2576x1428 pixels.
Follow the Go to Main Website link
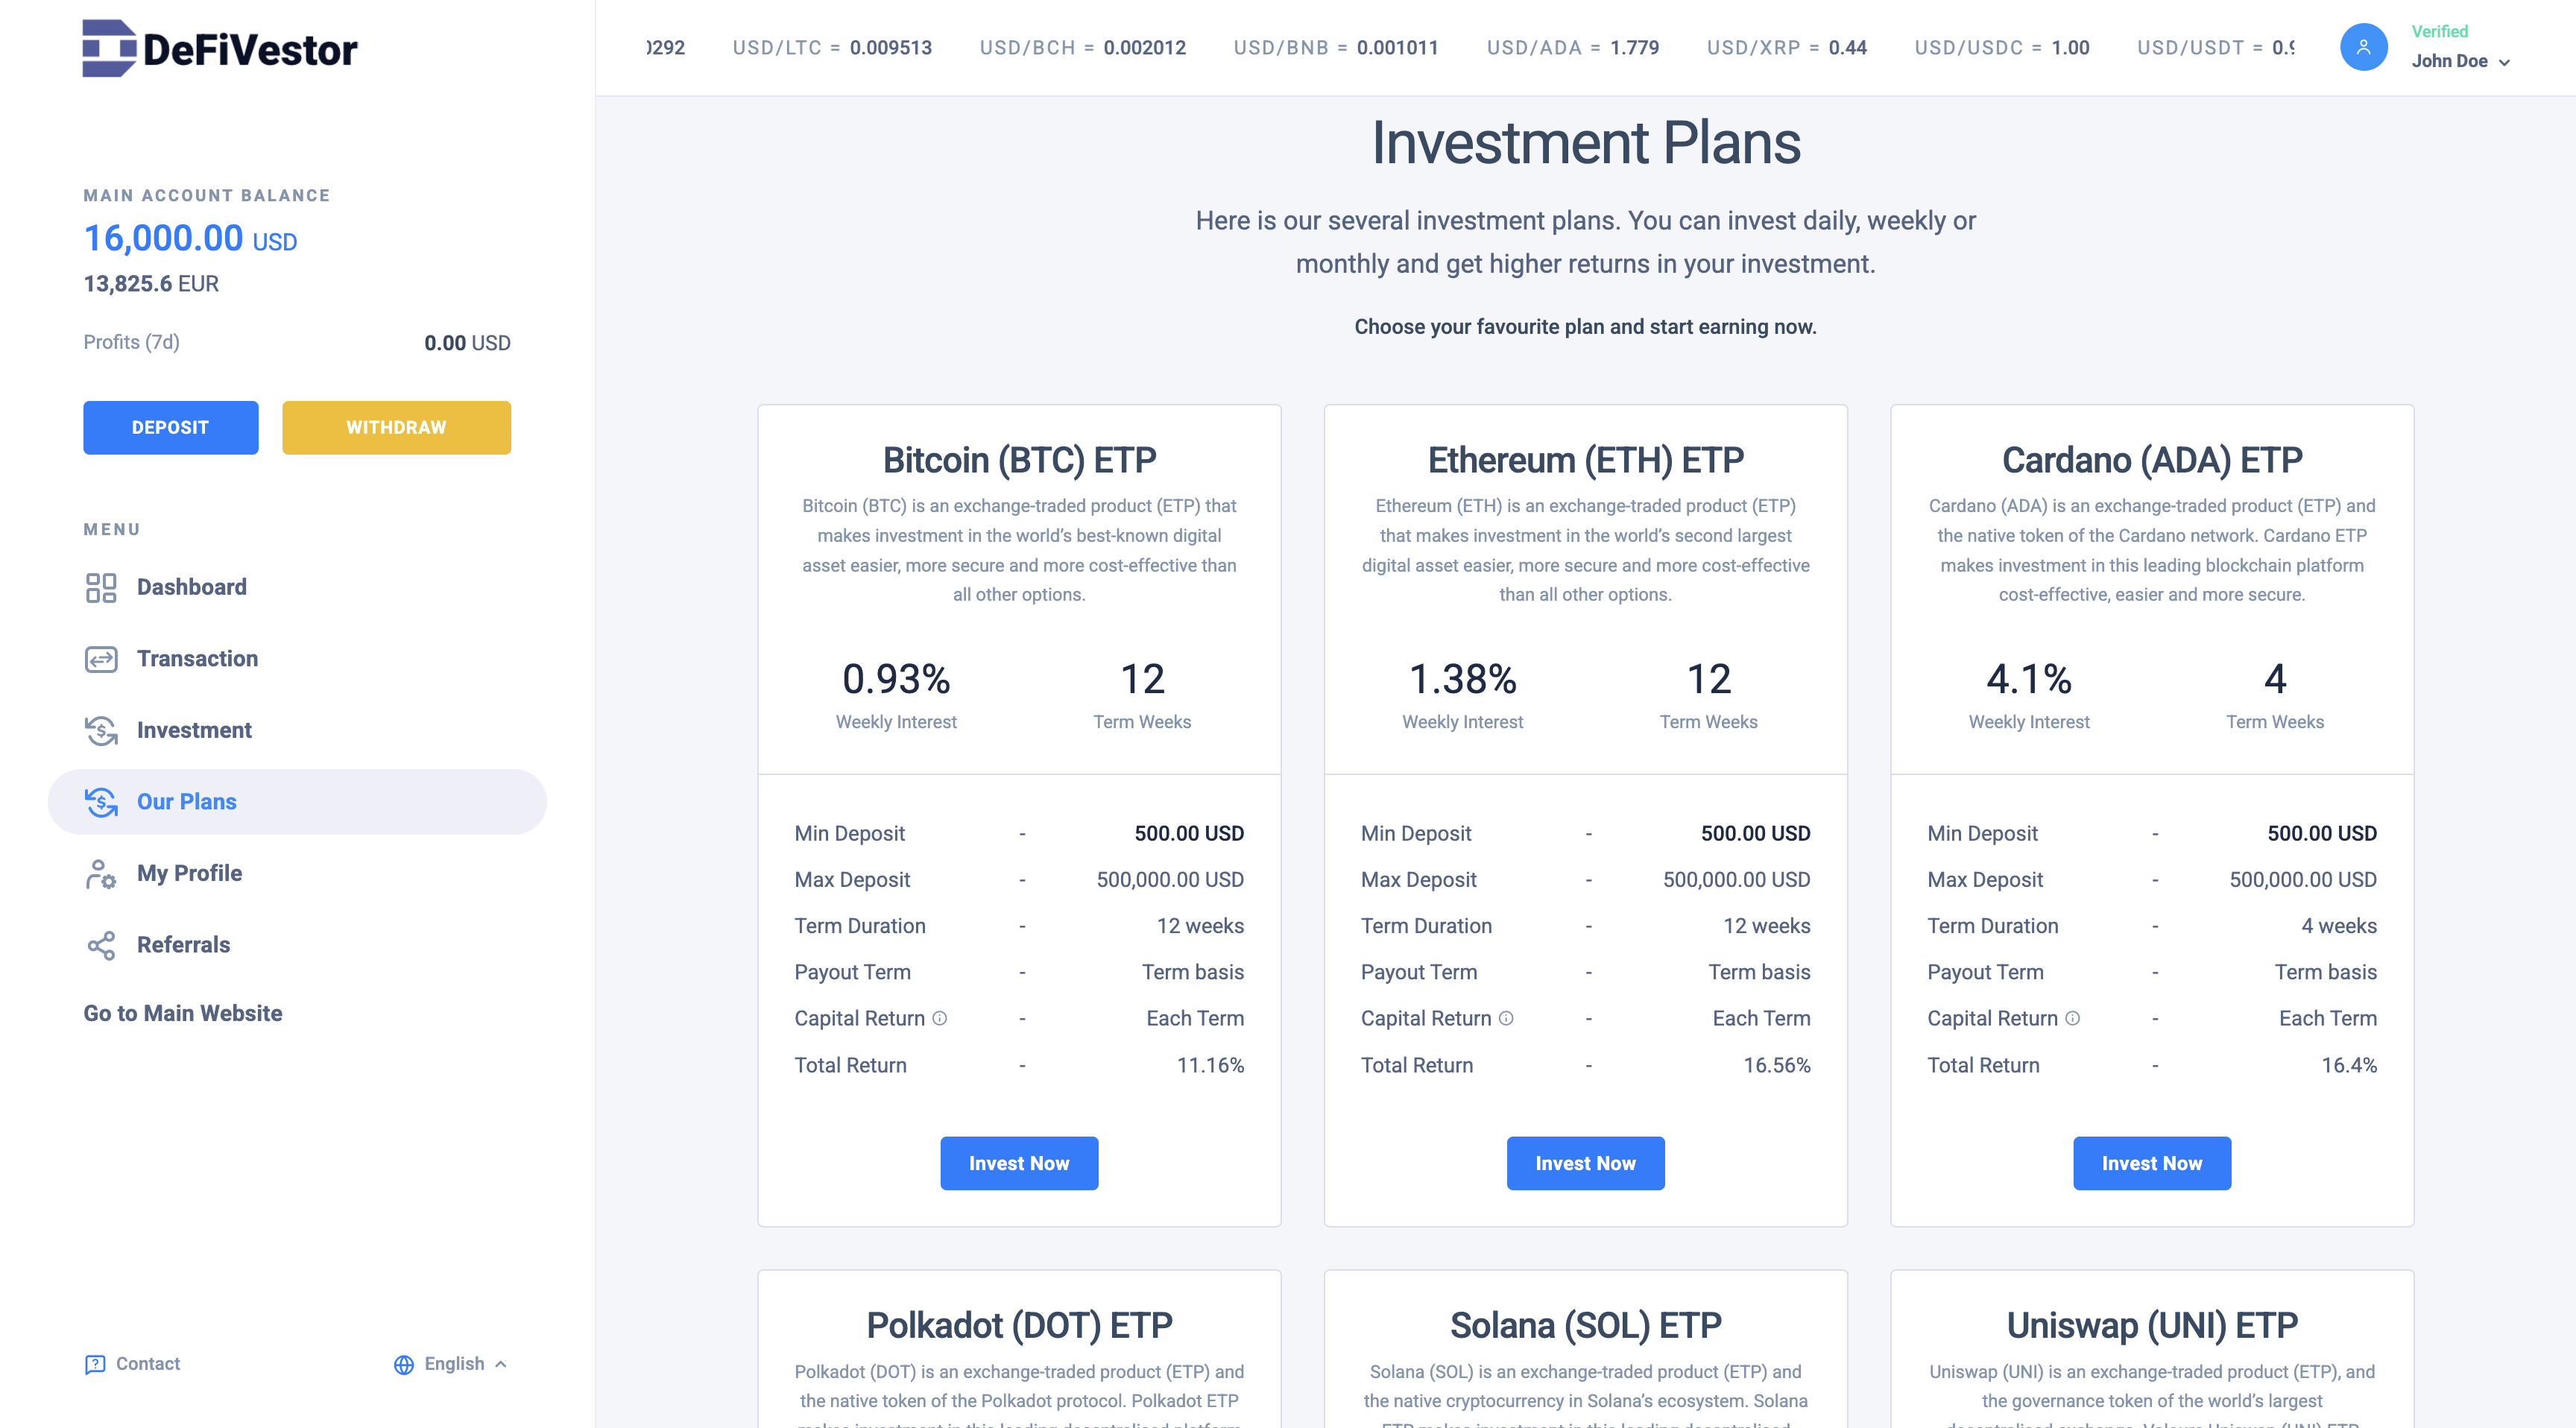tap(183, 1013)
